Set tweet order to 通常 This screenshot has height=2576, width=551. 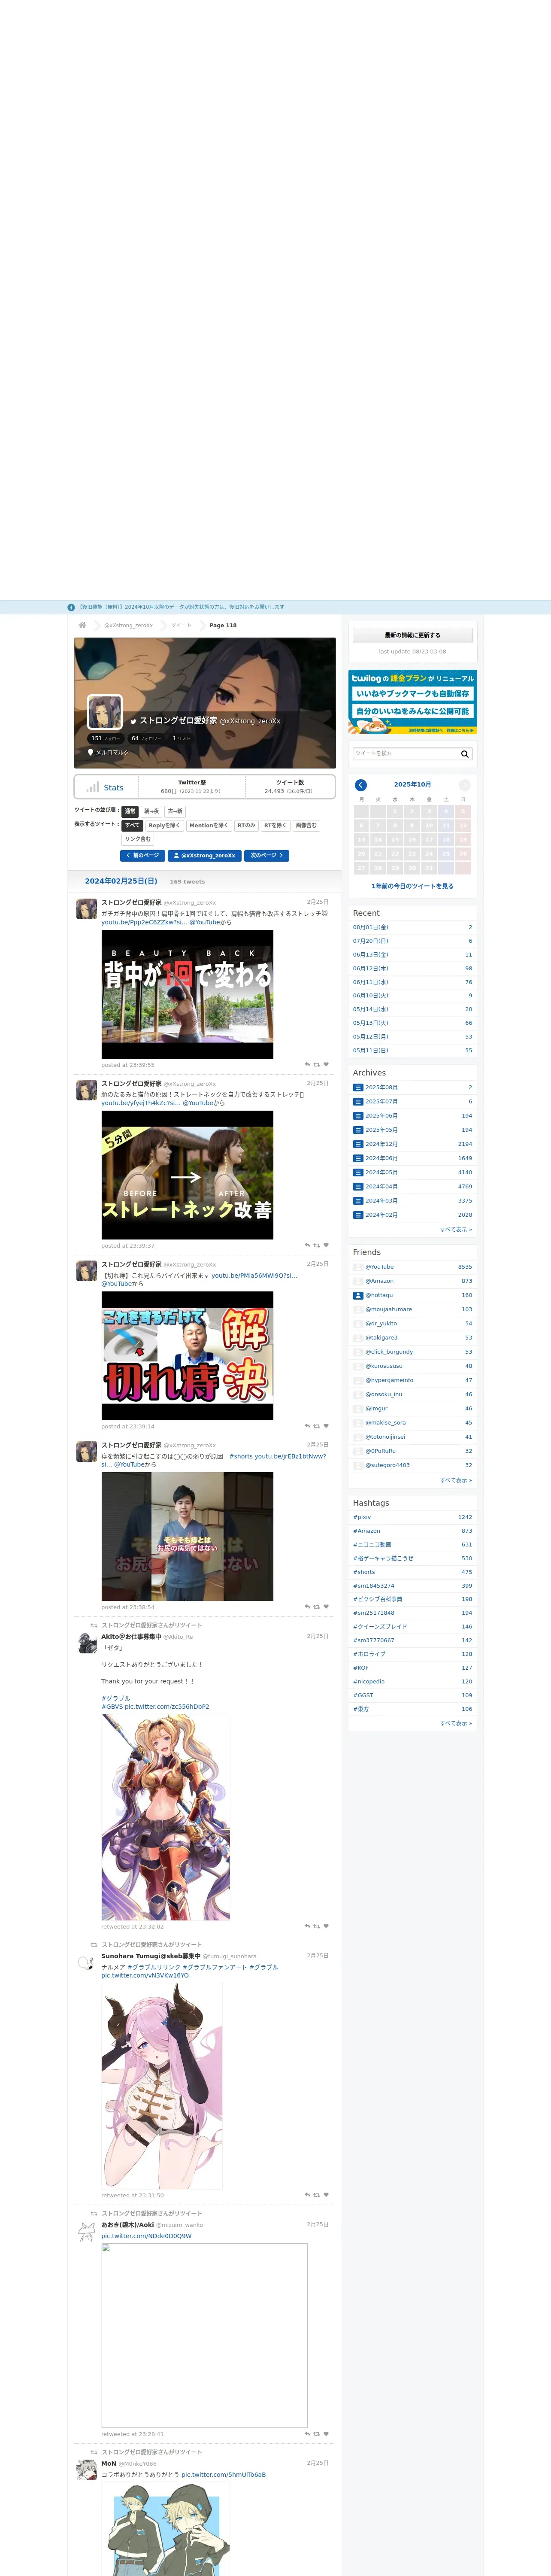tap(130, 811)
